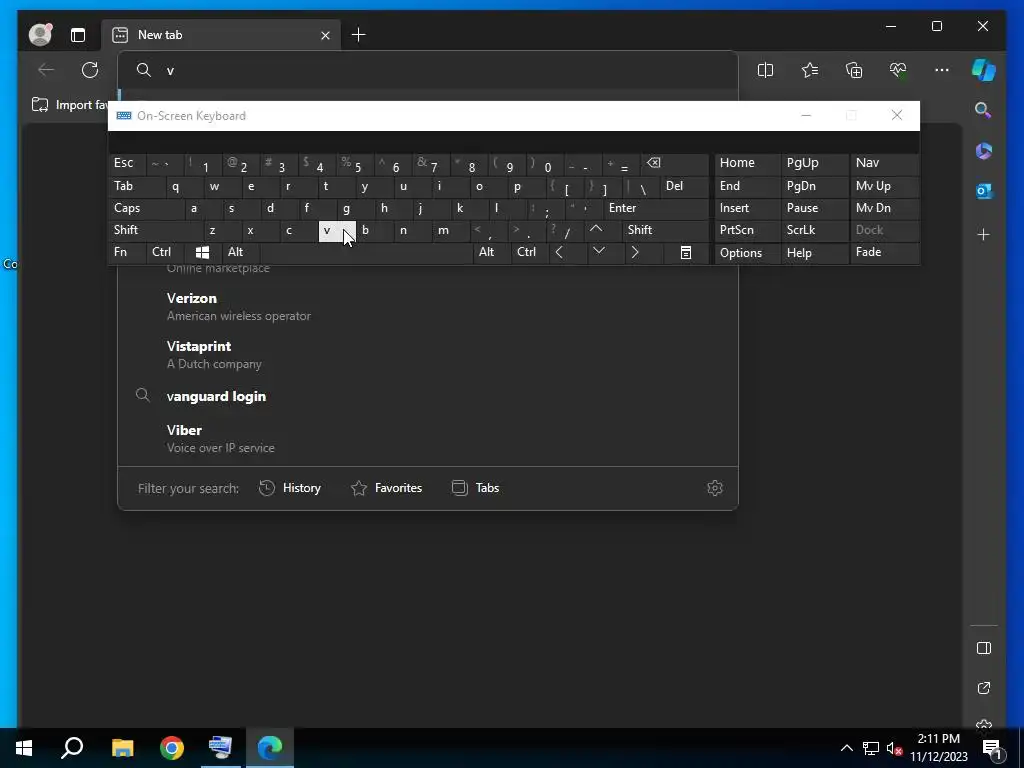Select the Vistaprint suggestion
Viewport: 1024px width, 768px height.
pyautogui.click(x=428, y=355)
